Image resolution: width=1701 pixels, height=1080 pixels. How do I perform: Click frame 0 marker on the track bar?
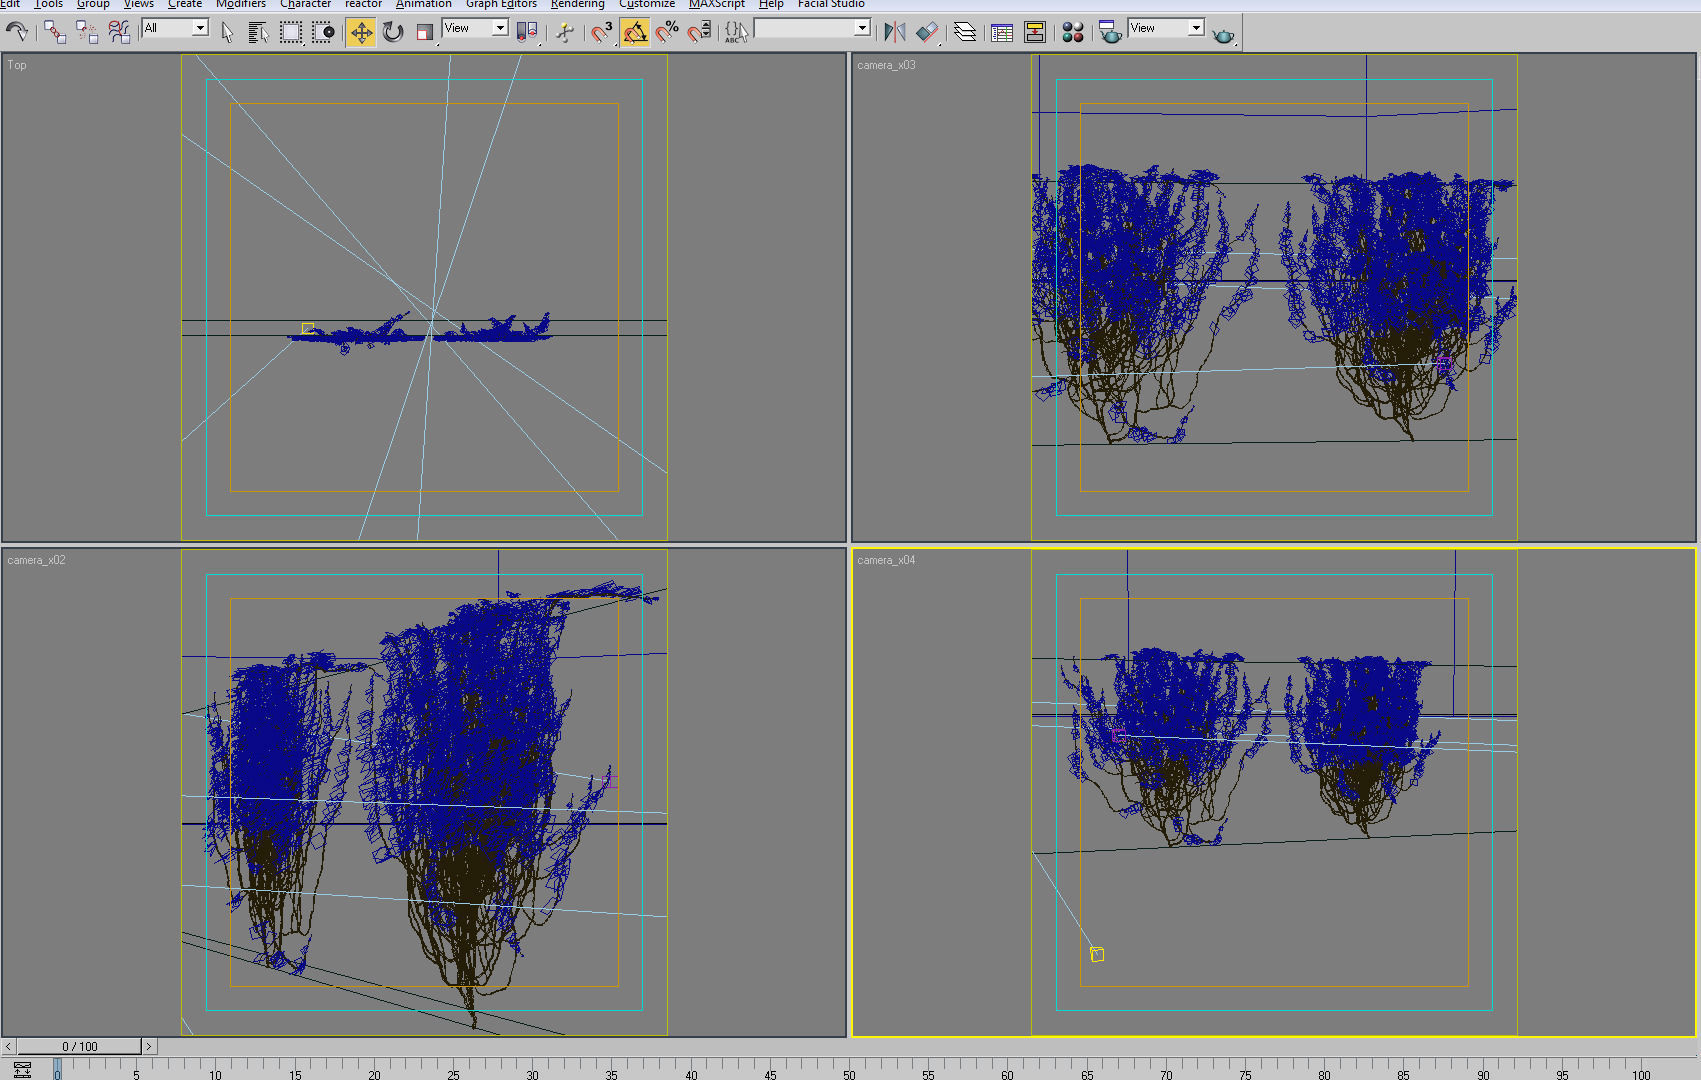pyautogui.click(x=58, y=1070)
